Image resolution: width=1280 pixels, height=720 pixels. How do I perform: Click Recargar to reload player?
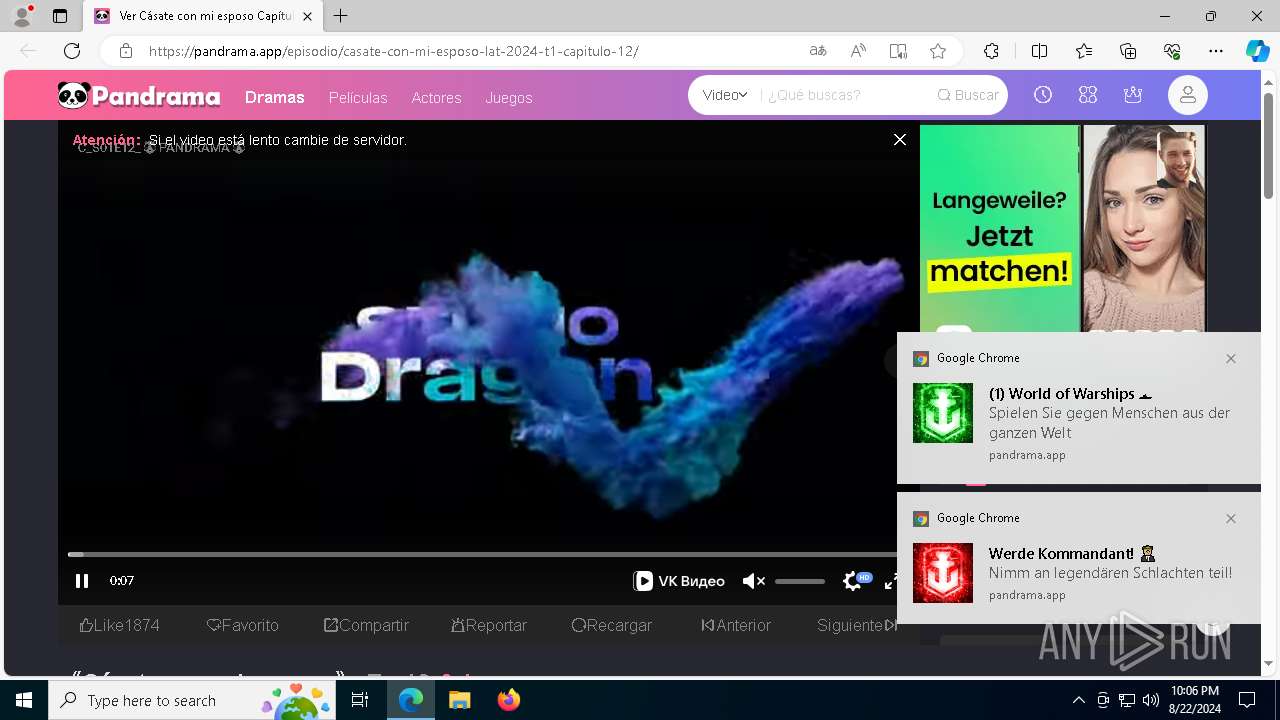click(x=612, y=625)
